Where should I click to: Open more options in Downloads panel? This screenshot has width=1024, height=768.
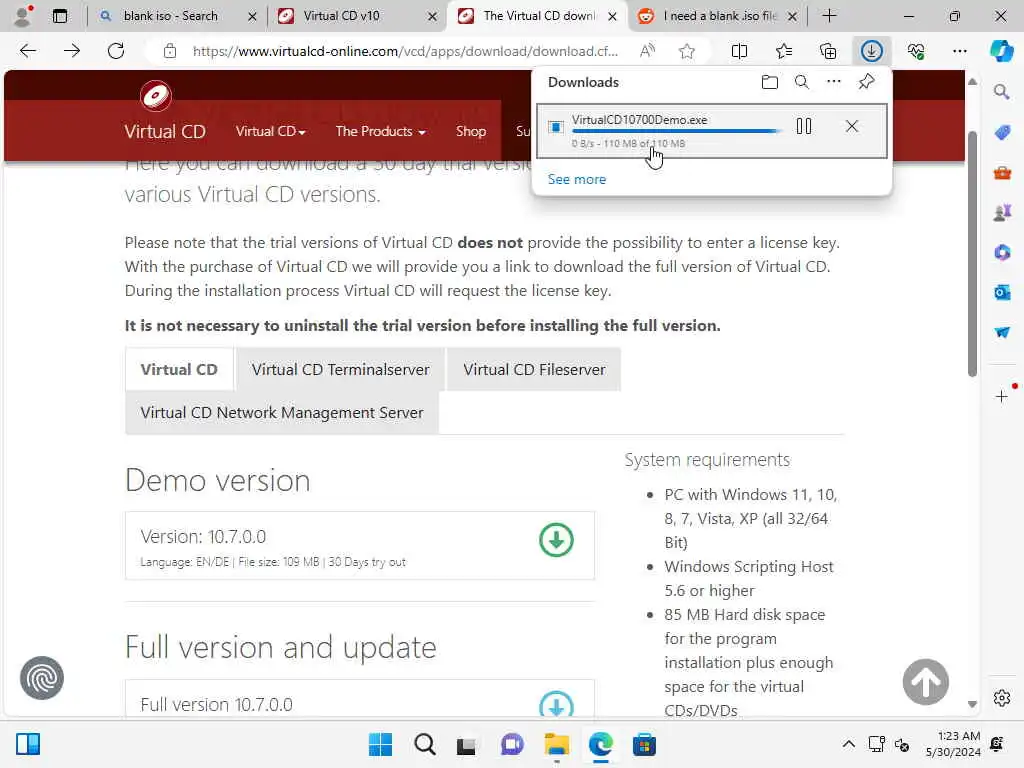(x=834, y=82)
